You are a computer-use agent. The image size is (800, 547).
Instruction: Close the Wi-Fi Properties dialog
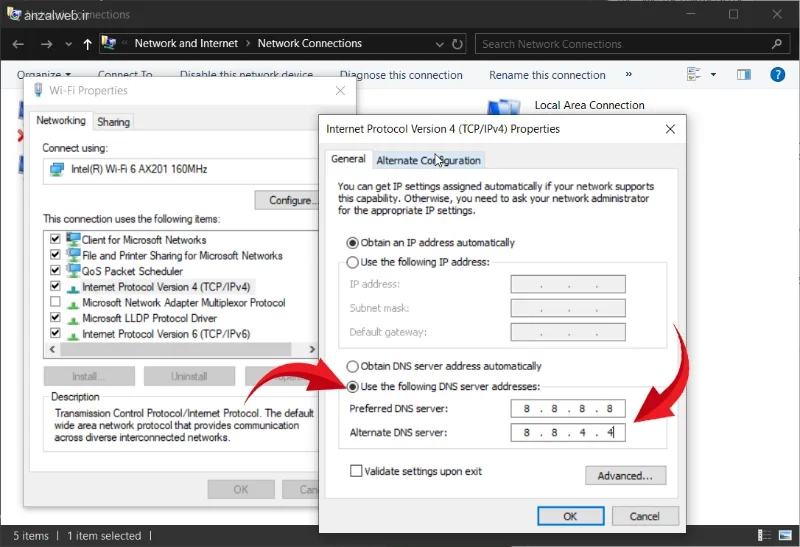coord(340,91)
